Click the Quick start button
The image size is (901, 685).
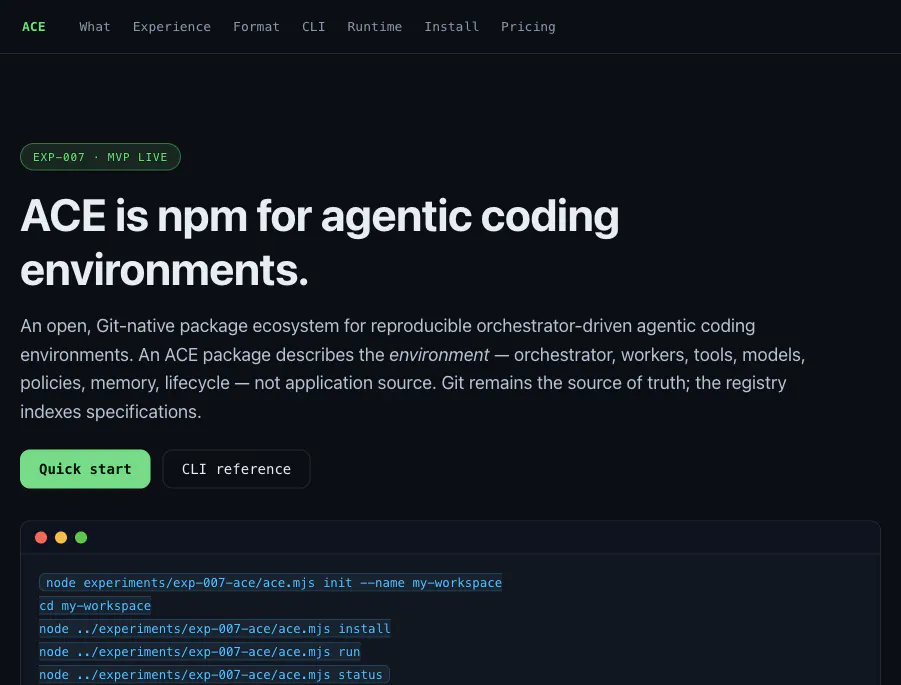(x=85, y=469)
